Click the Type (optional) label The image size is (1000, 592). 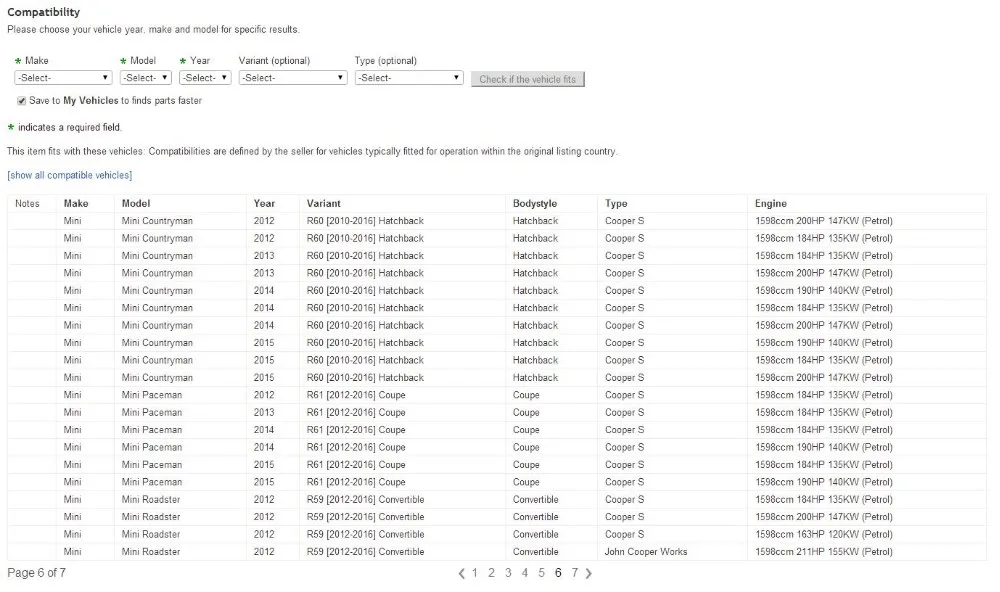tap(386, 61)
